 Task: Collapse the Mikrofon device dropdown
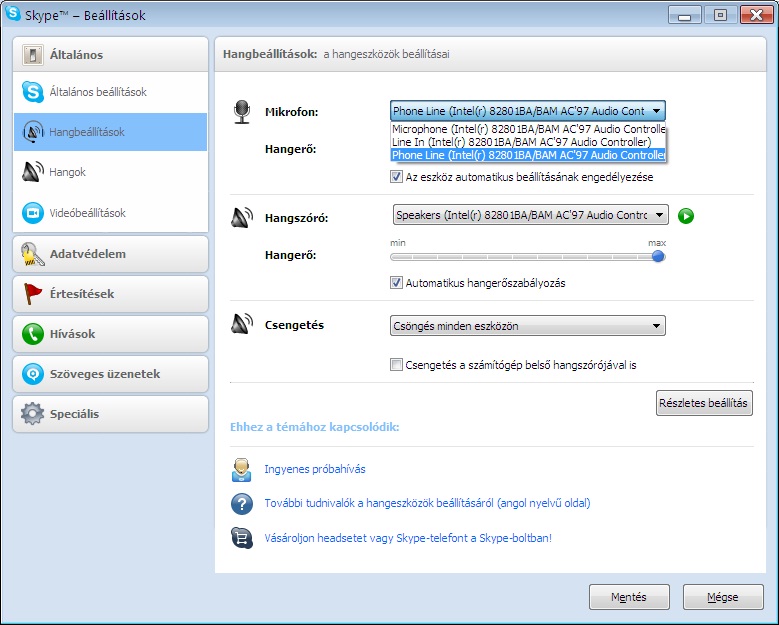coord(528,111)
